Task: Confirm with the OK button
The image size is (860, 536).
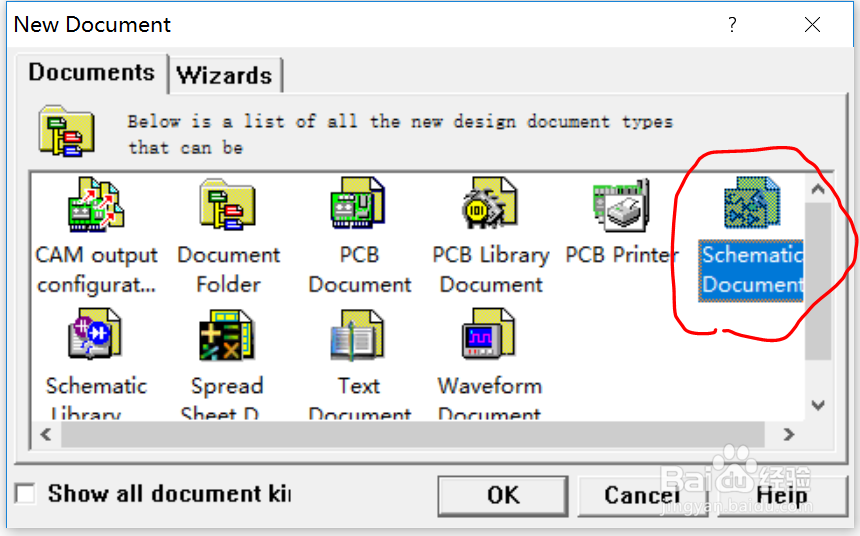Action: click(502, 496)
